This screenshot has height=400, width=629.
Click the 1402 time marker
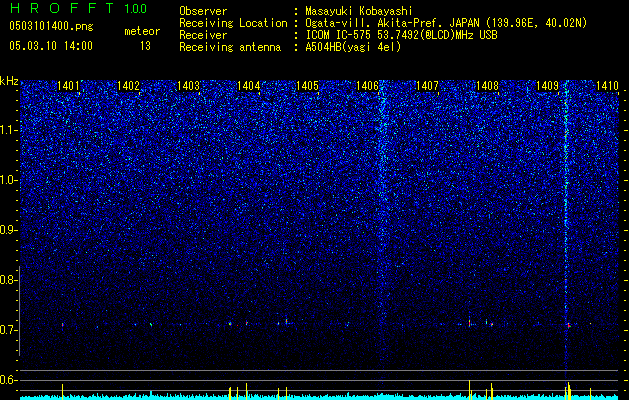(x=128, y=86)
